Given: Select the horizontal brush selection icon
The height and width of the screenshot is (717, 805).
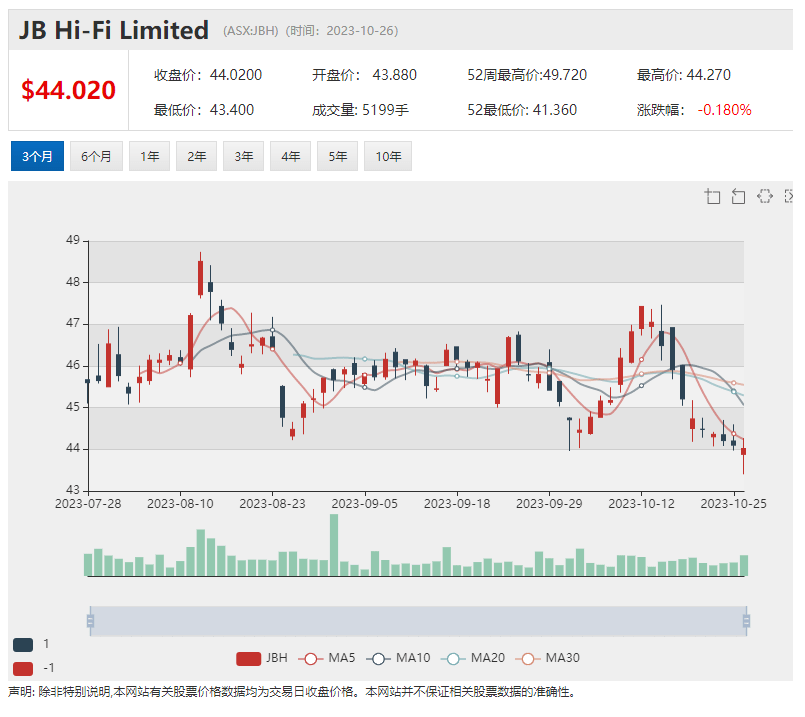Looking at the screenshot, I should [x=765, y=196].
